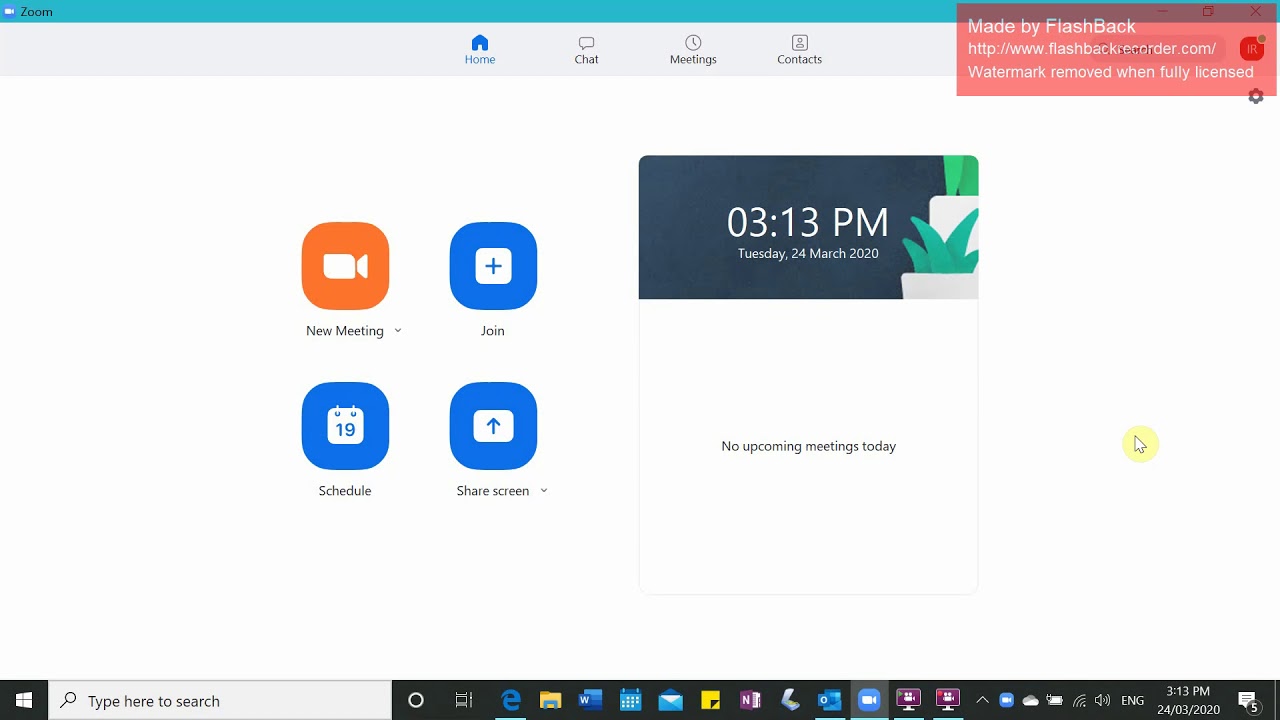1280x720 pixels.
Task: Open the Mail app from the taskbar
Action: tap(671, 701)
